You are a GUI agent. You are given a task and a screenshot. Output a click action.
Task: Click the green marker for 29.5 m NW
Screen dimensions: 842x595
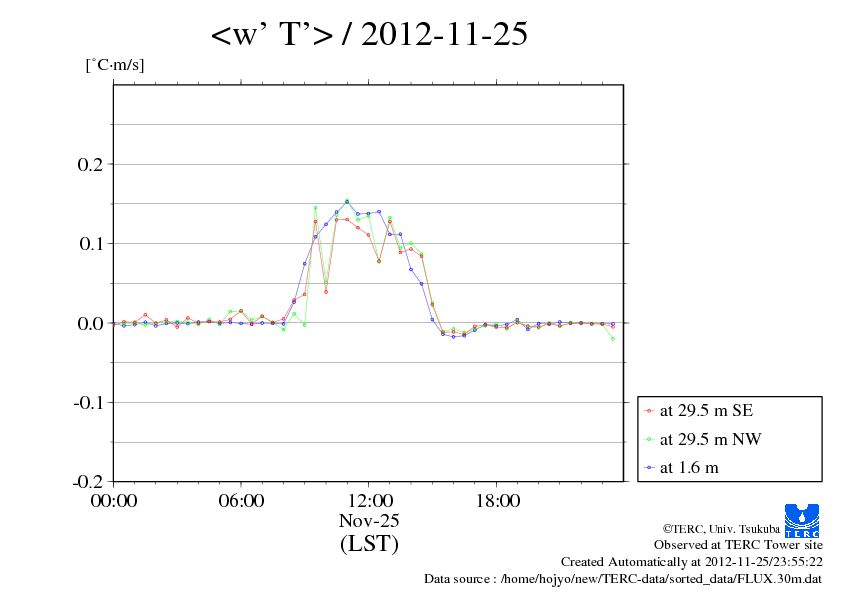click(650, 439)
